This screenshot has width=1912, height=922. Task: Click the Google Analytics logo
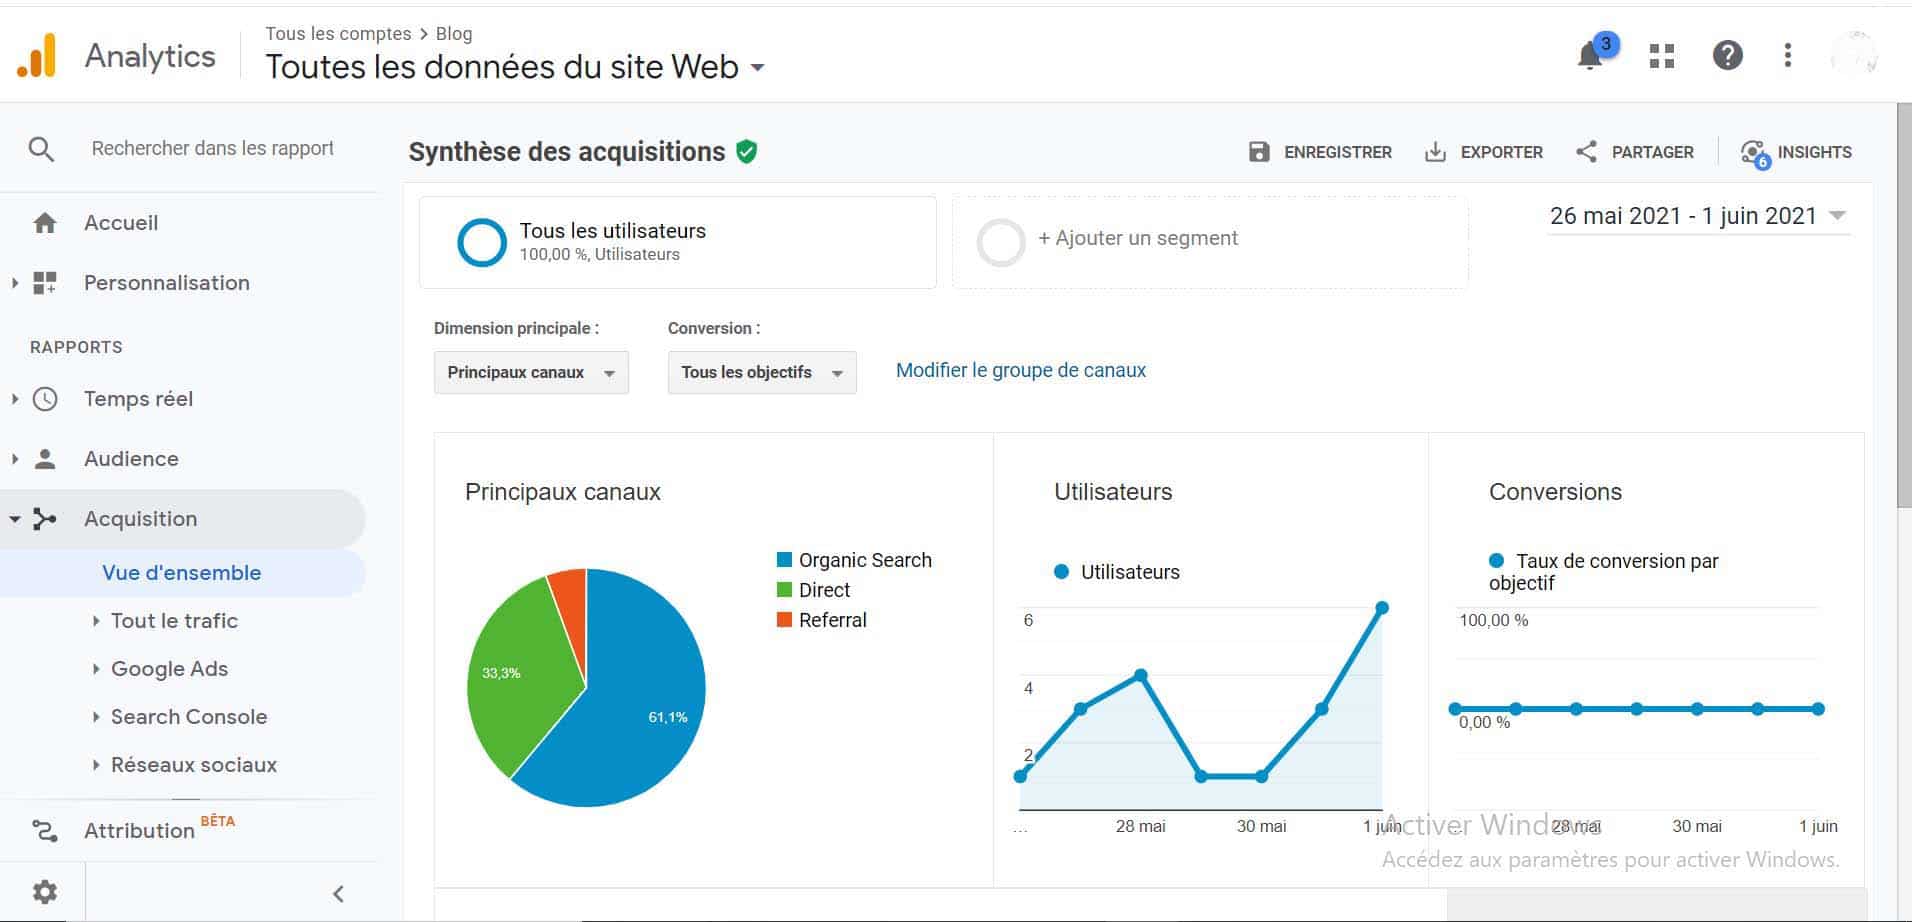[37, 56]
